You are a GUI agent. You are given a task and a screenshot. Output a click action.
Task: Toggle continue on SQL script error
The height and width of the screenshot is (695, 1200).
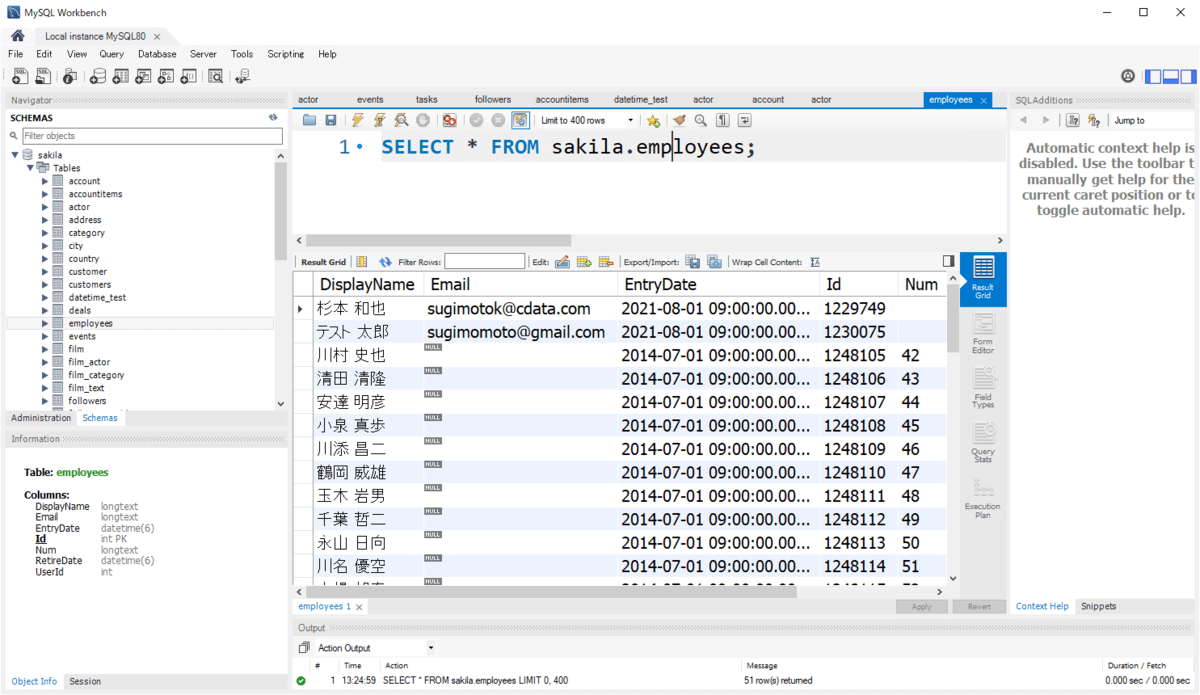click(x=450, y=120)
